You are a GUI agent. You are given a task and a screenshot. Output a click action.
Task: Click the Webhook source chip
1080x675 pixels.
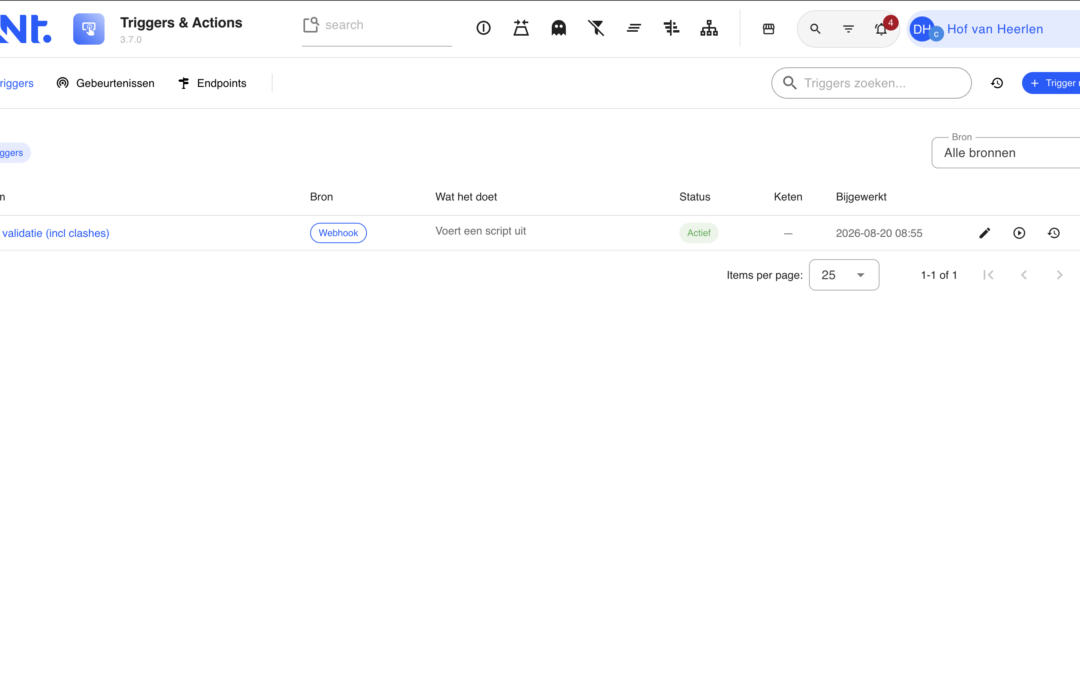(338, 233)
